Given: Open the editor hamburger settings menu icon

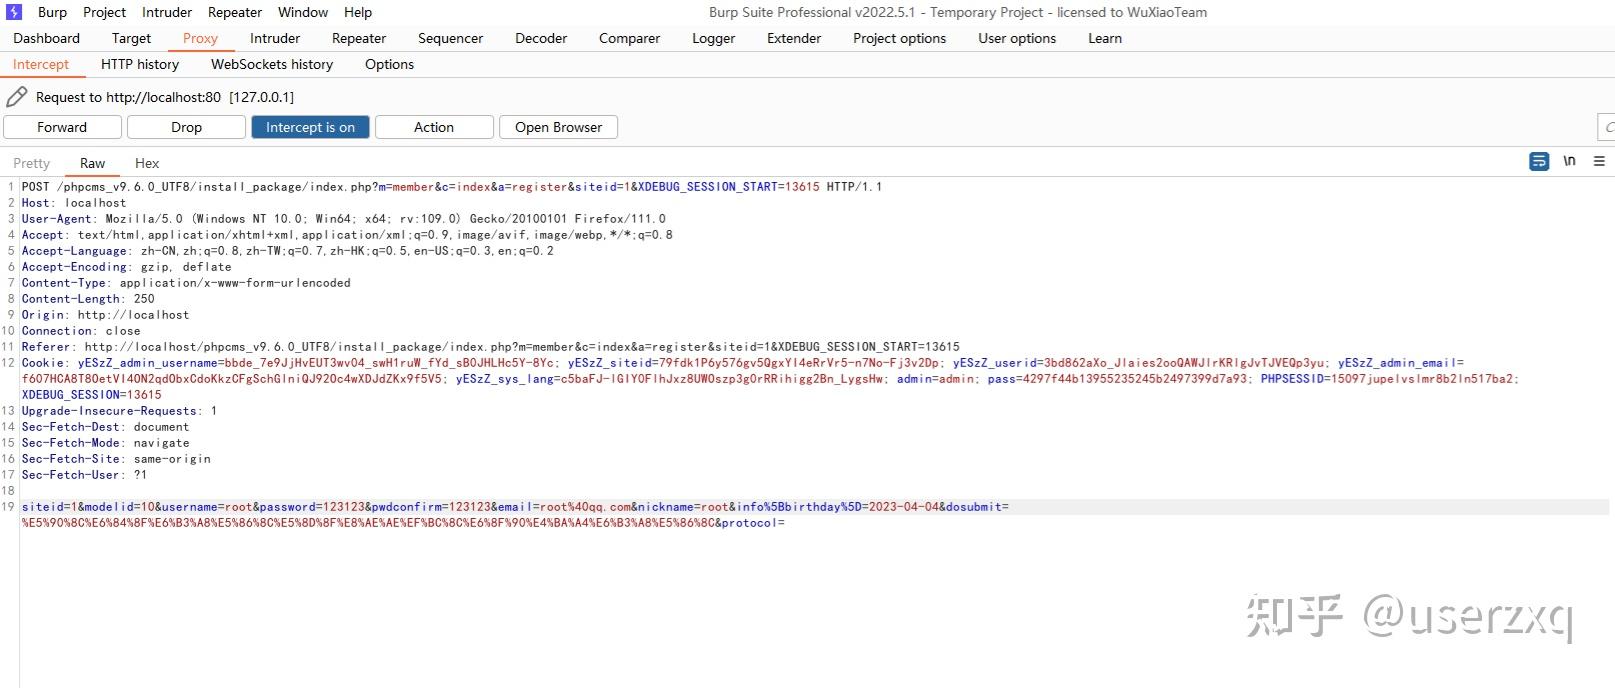Looking at the screenshot, I should pyautogui.click(x=1599, y=161).
